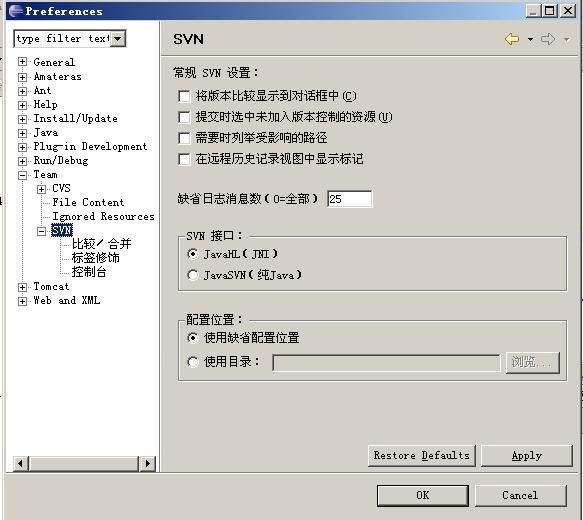
Task: Click Restore Defaults button
Action: [x=422, y=455]
